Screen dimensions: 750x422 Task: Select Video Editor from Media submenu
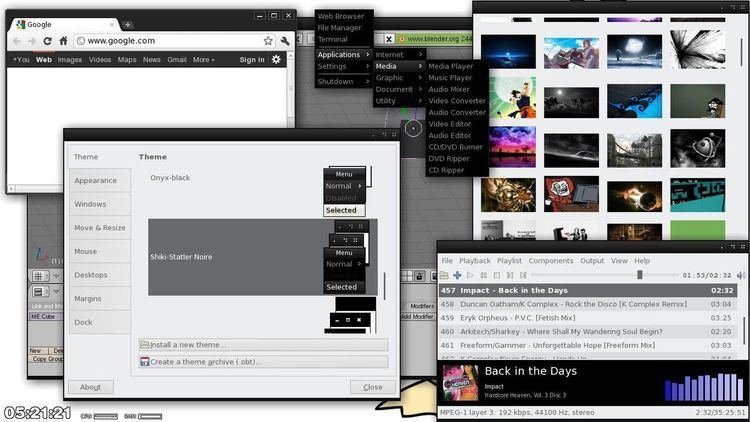(x=449, y=124)
